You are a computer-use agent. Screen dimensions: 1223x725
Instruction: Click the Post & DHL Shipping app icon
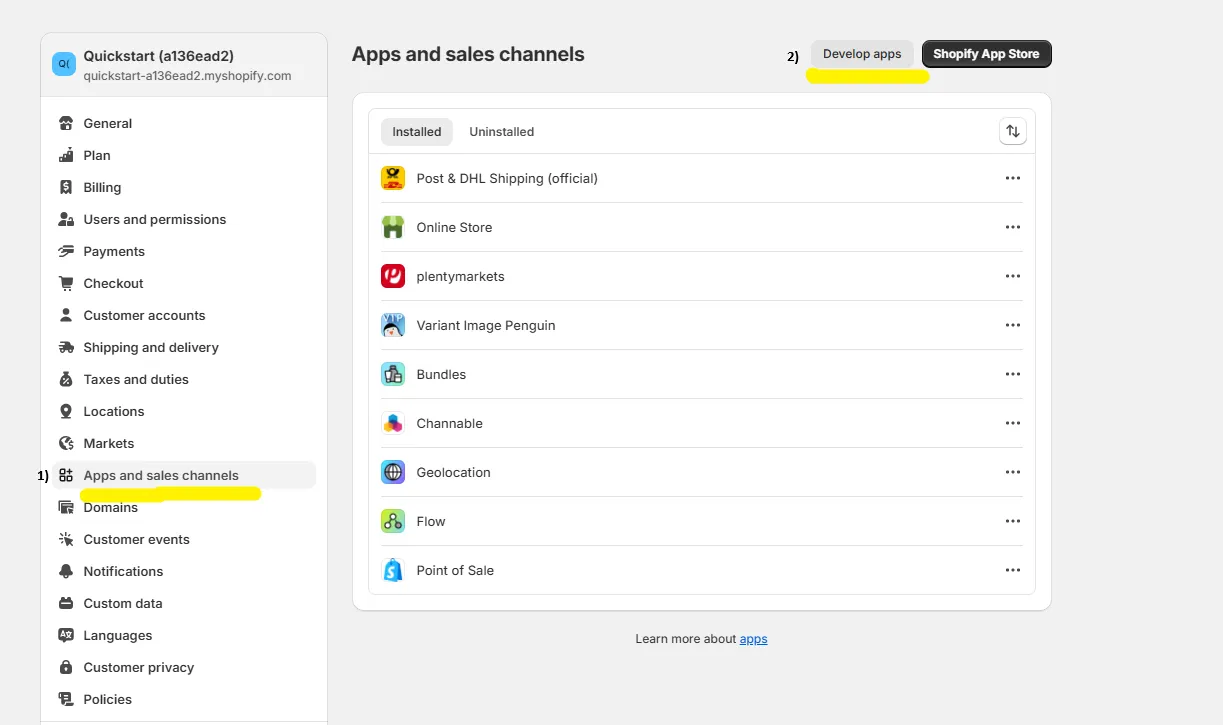393,178
